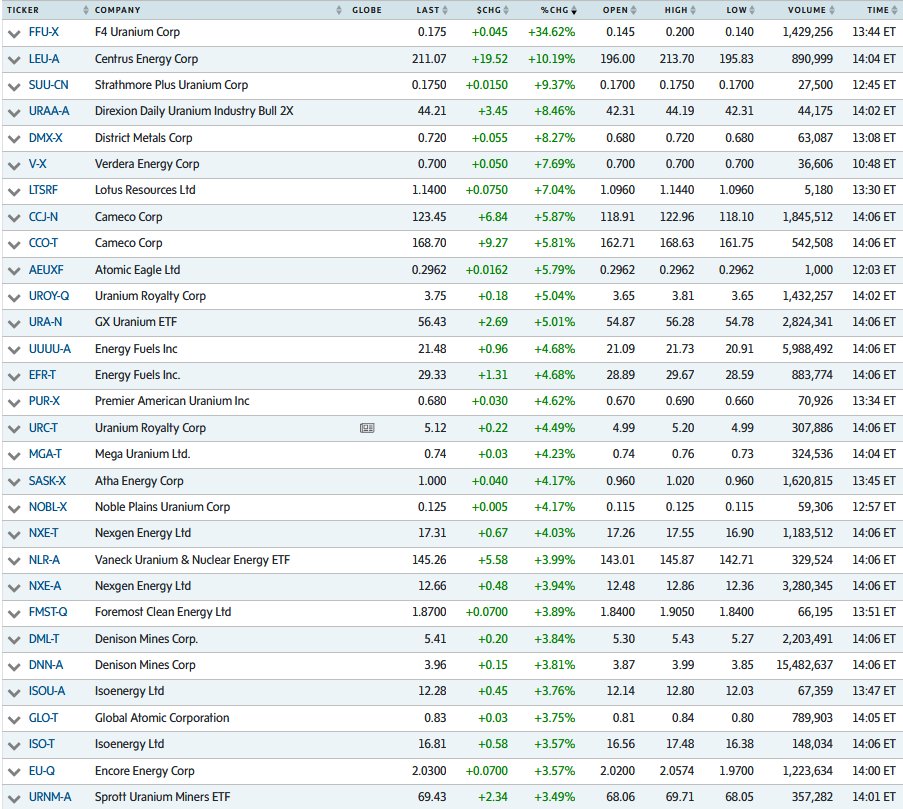This screenshot has width=903, height=809.
Task: Select the +10.19% change value
Action: [551, 59]
